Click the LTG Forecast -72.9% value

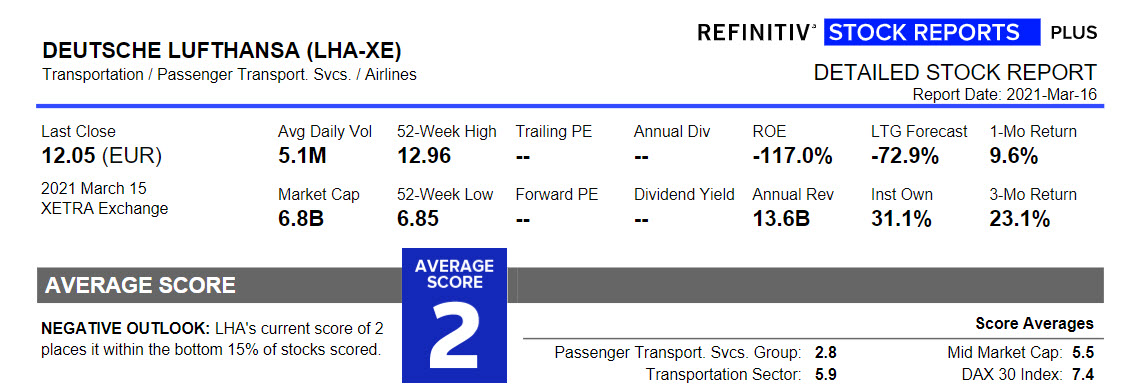[x=904, y=155]
